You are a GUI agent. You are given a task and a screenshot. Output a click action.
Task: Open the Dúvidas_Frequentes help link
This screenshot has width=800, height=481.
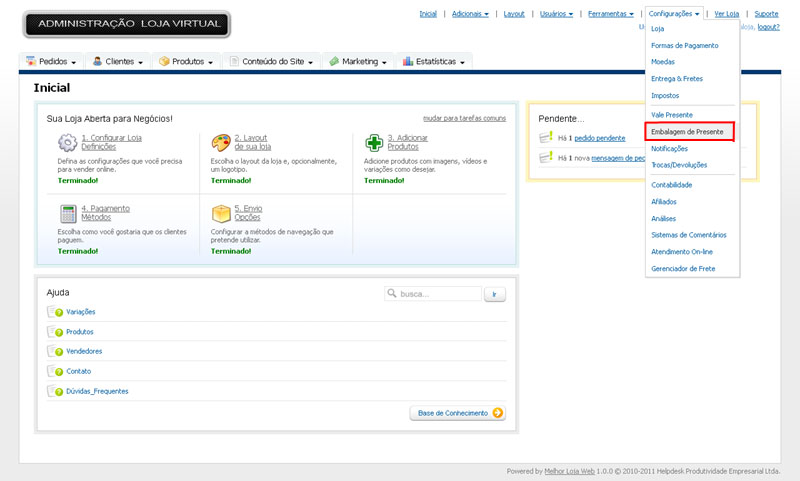coord(97,391)
